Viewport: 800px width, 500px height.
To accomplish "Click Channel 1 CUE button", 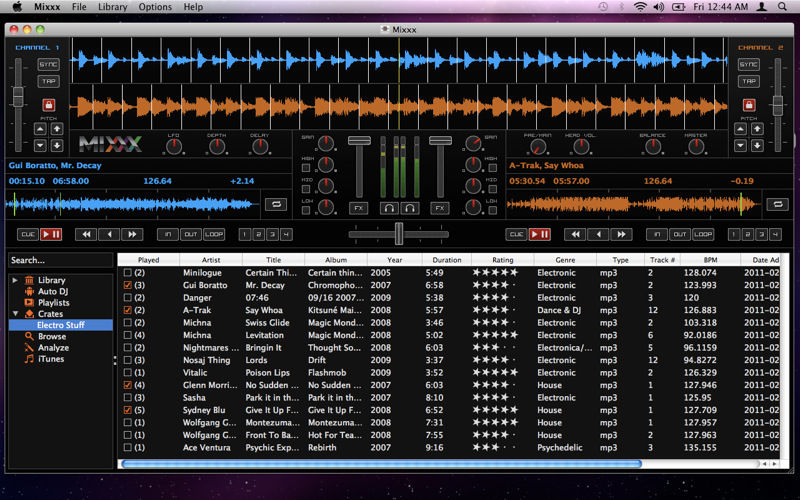I will tap(28, 234).
